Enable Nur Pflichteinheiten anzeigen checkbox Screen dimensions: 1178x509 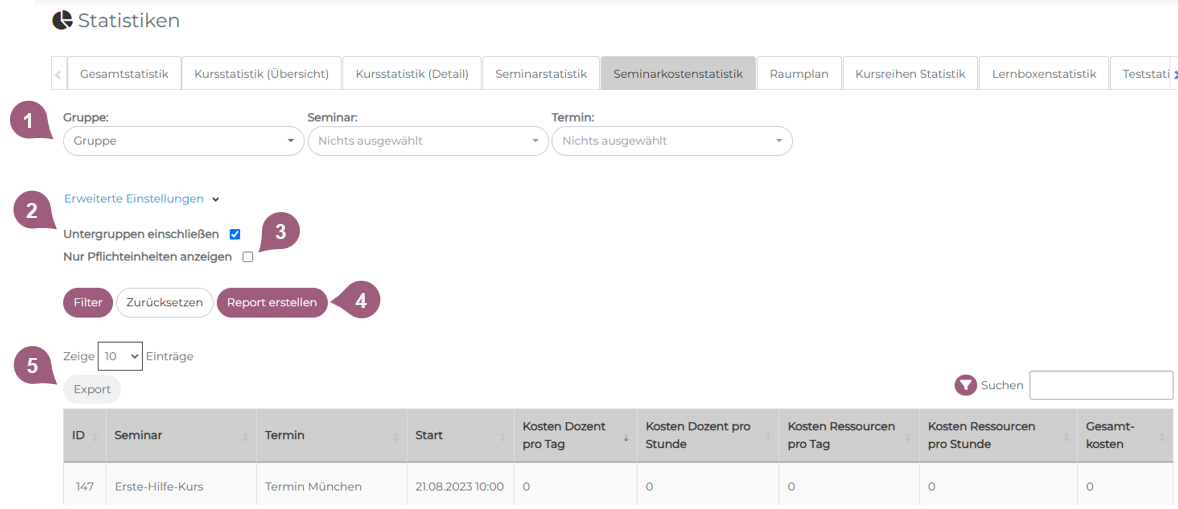(x=248, y=257)
